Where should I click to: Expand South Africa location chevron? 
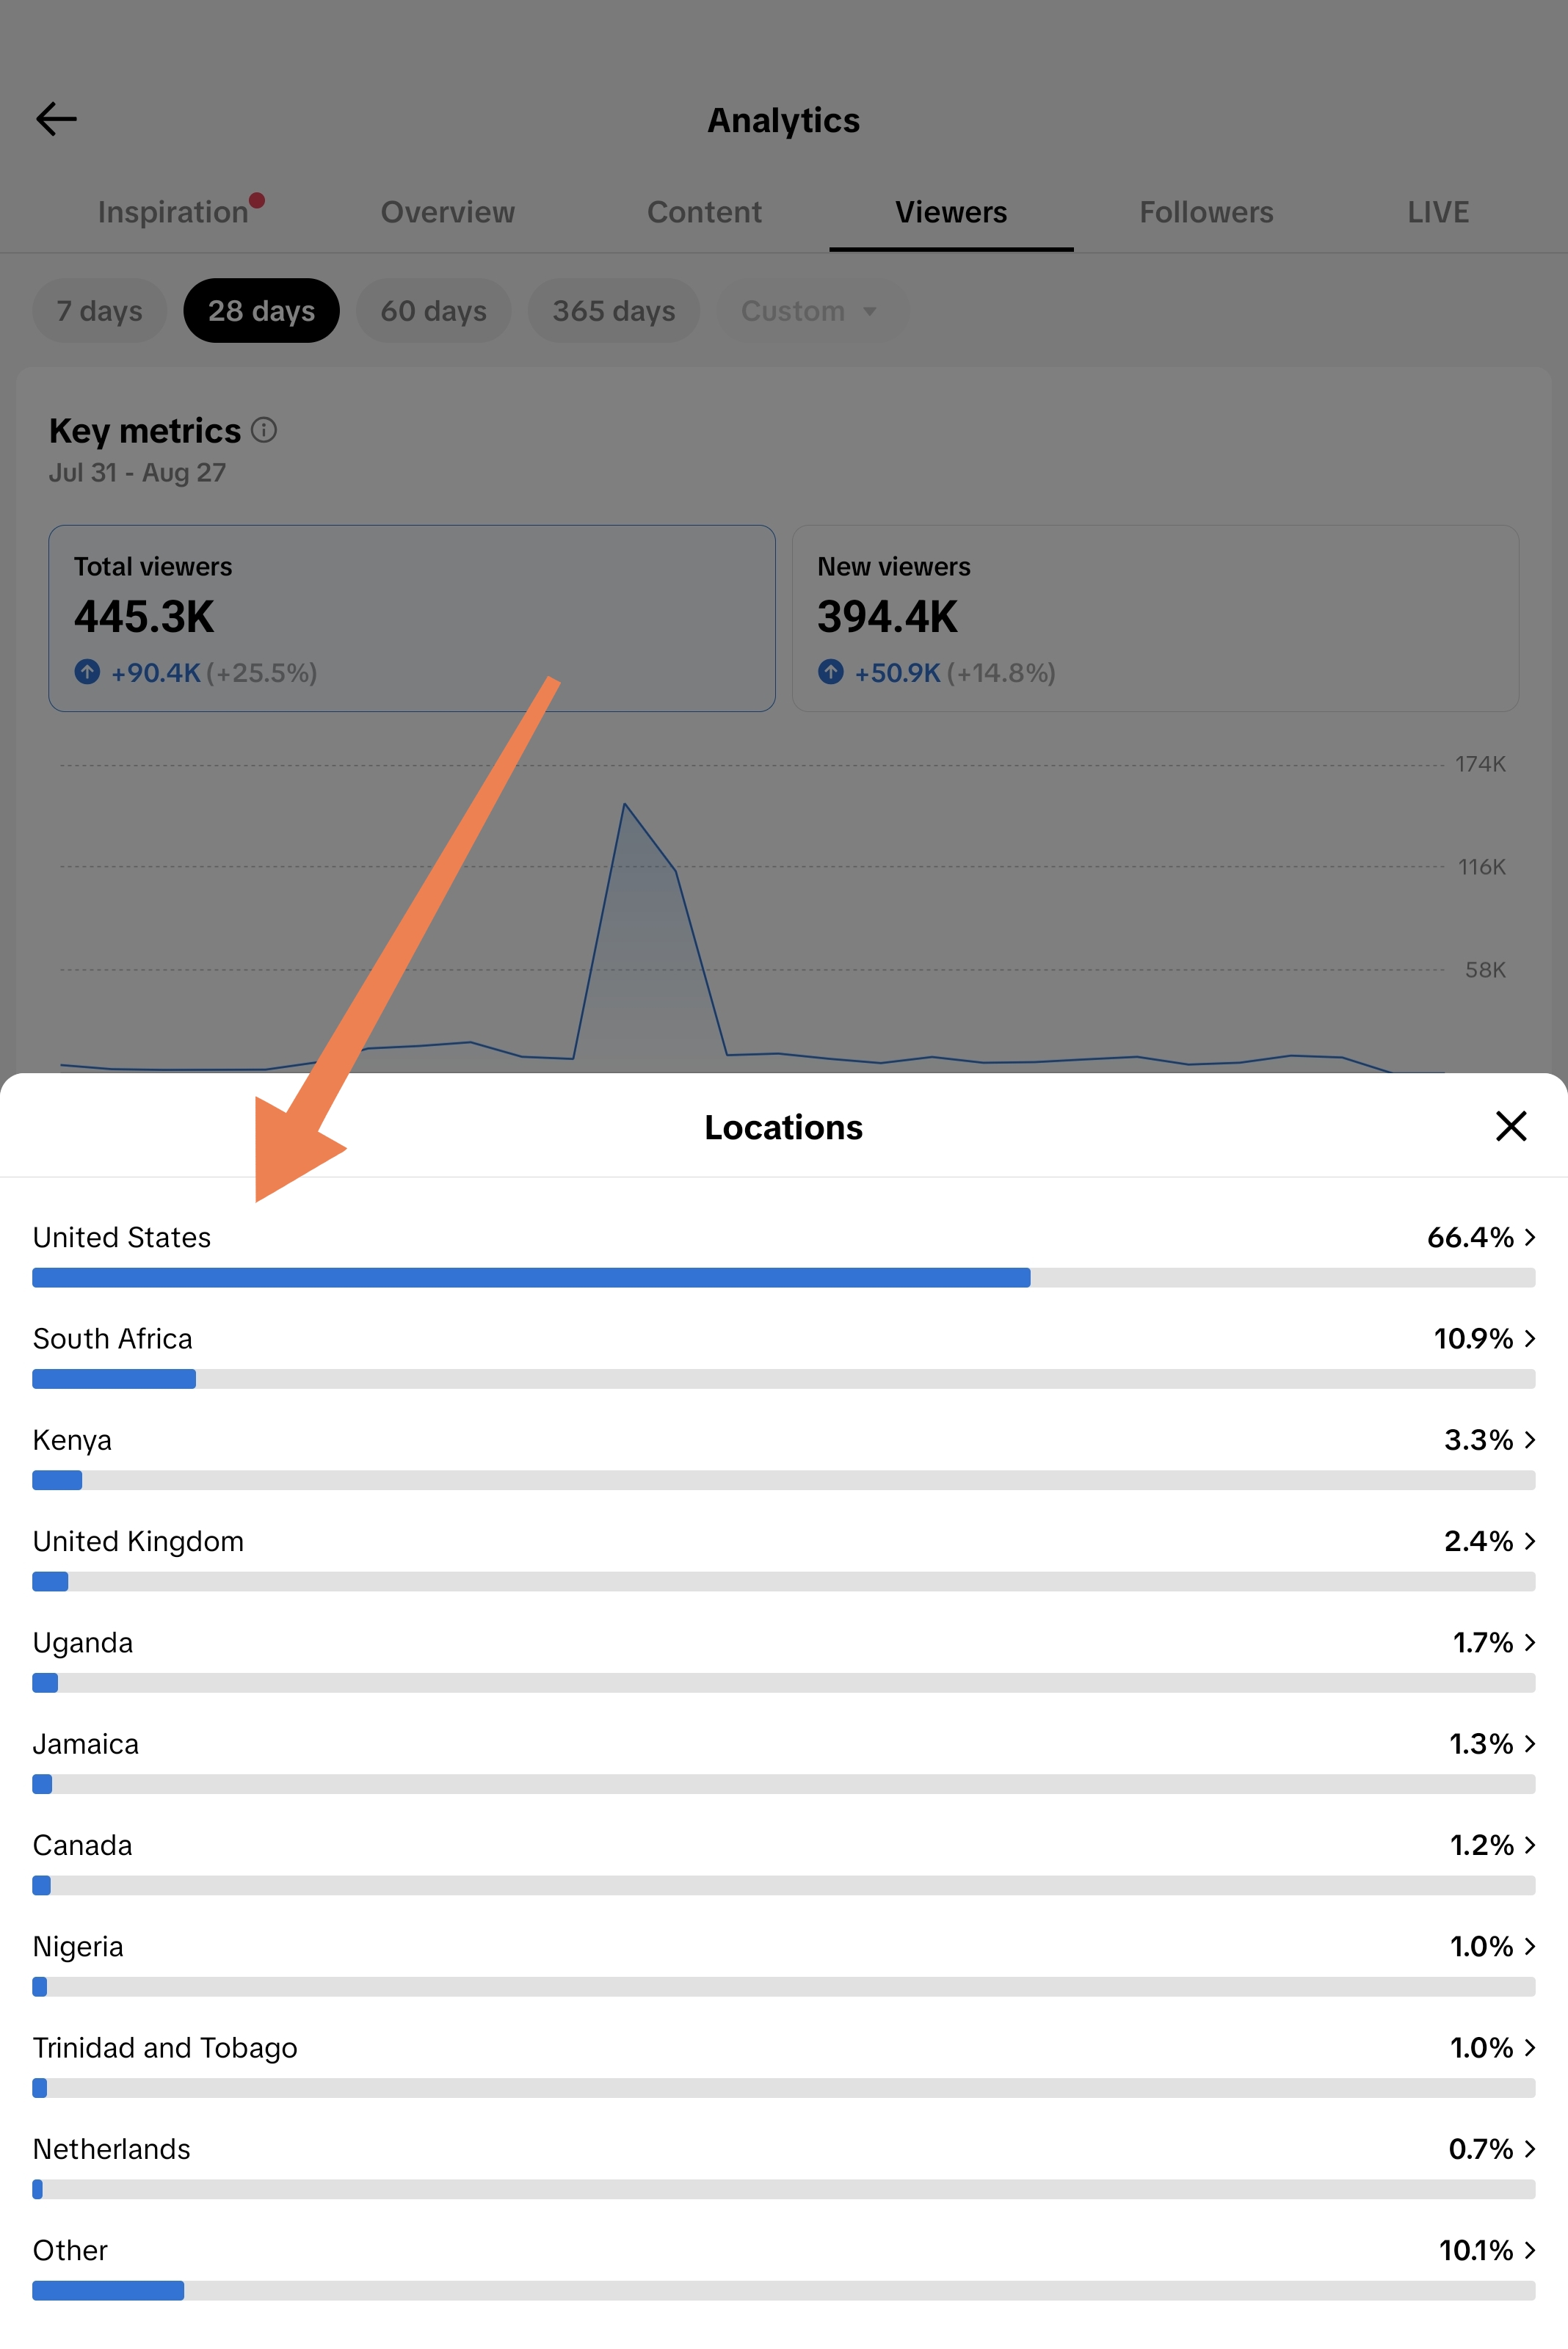pyautogui.click(x=1529, y=1339)
